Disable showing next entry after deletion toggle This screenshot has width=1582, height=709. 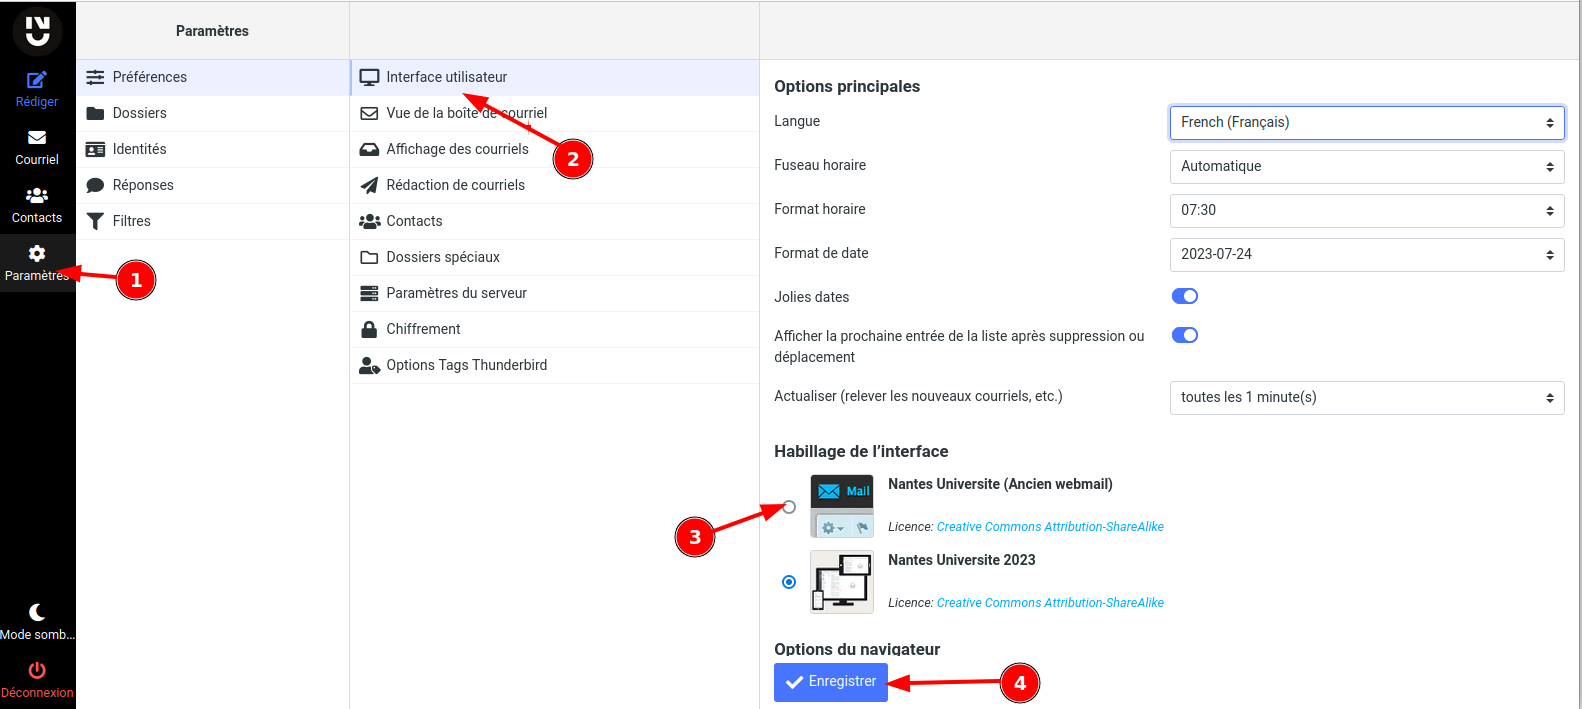pyautogui.click(x=1185, y=335)
